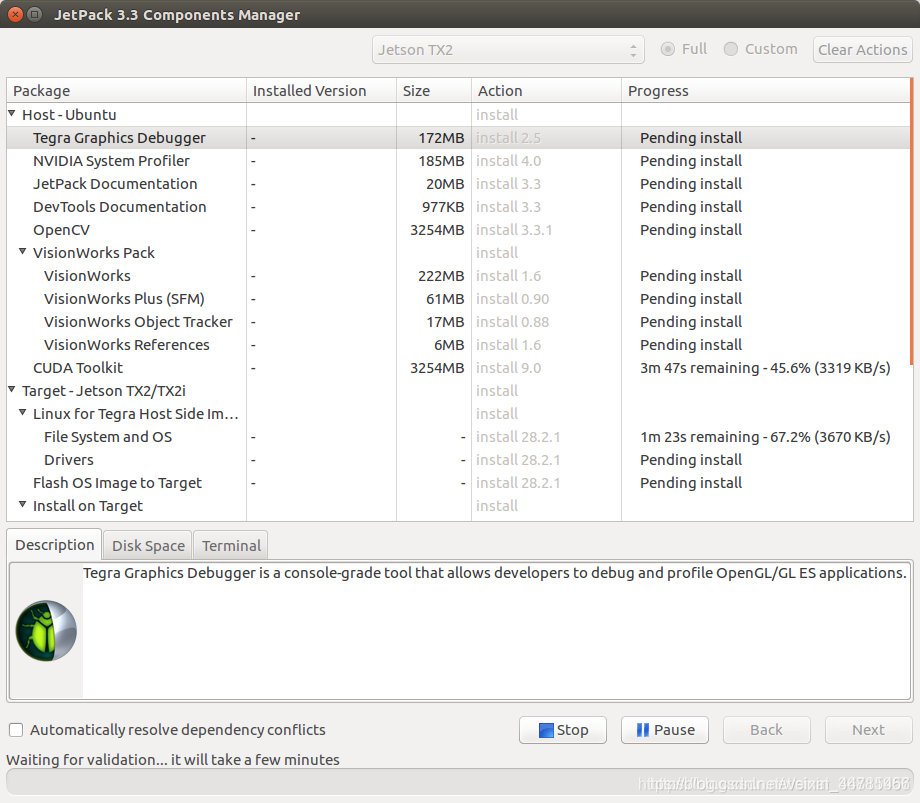The image size is (920, 803).
Task: Select the Flash OS Image to Target row
Action: (458, 483)
